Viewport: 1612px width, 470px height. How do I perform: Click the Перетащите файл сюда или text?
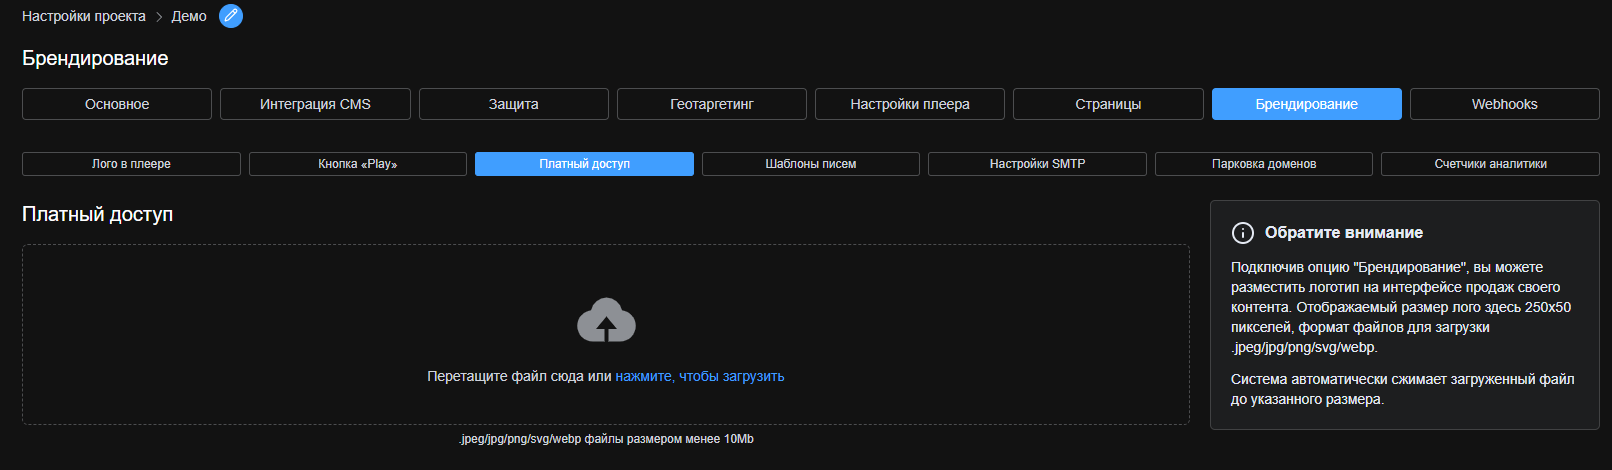[x=519, y=377]
